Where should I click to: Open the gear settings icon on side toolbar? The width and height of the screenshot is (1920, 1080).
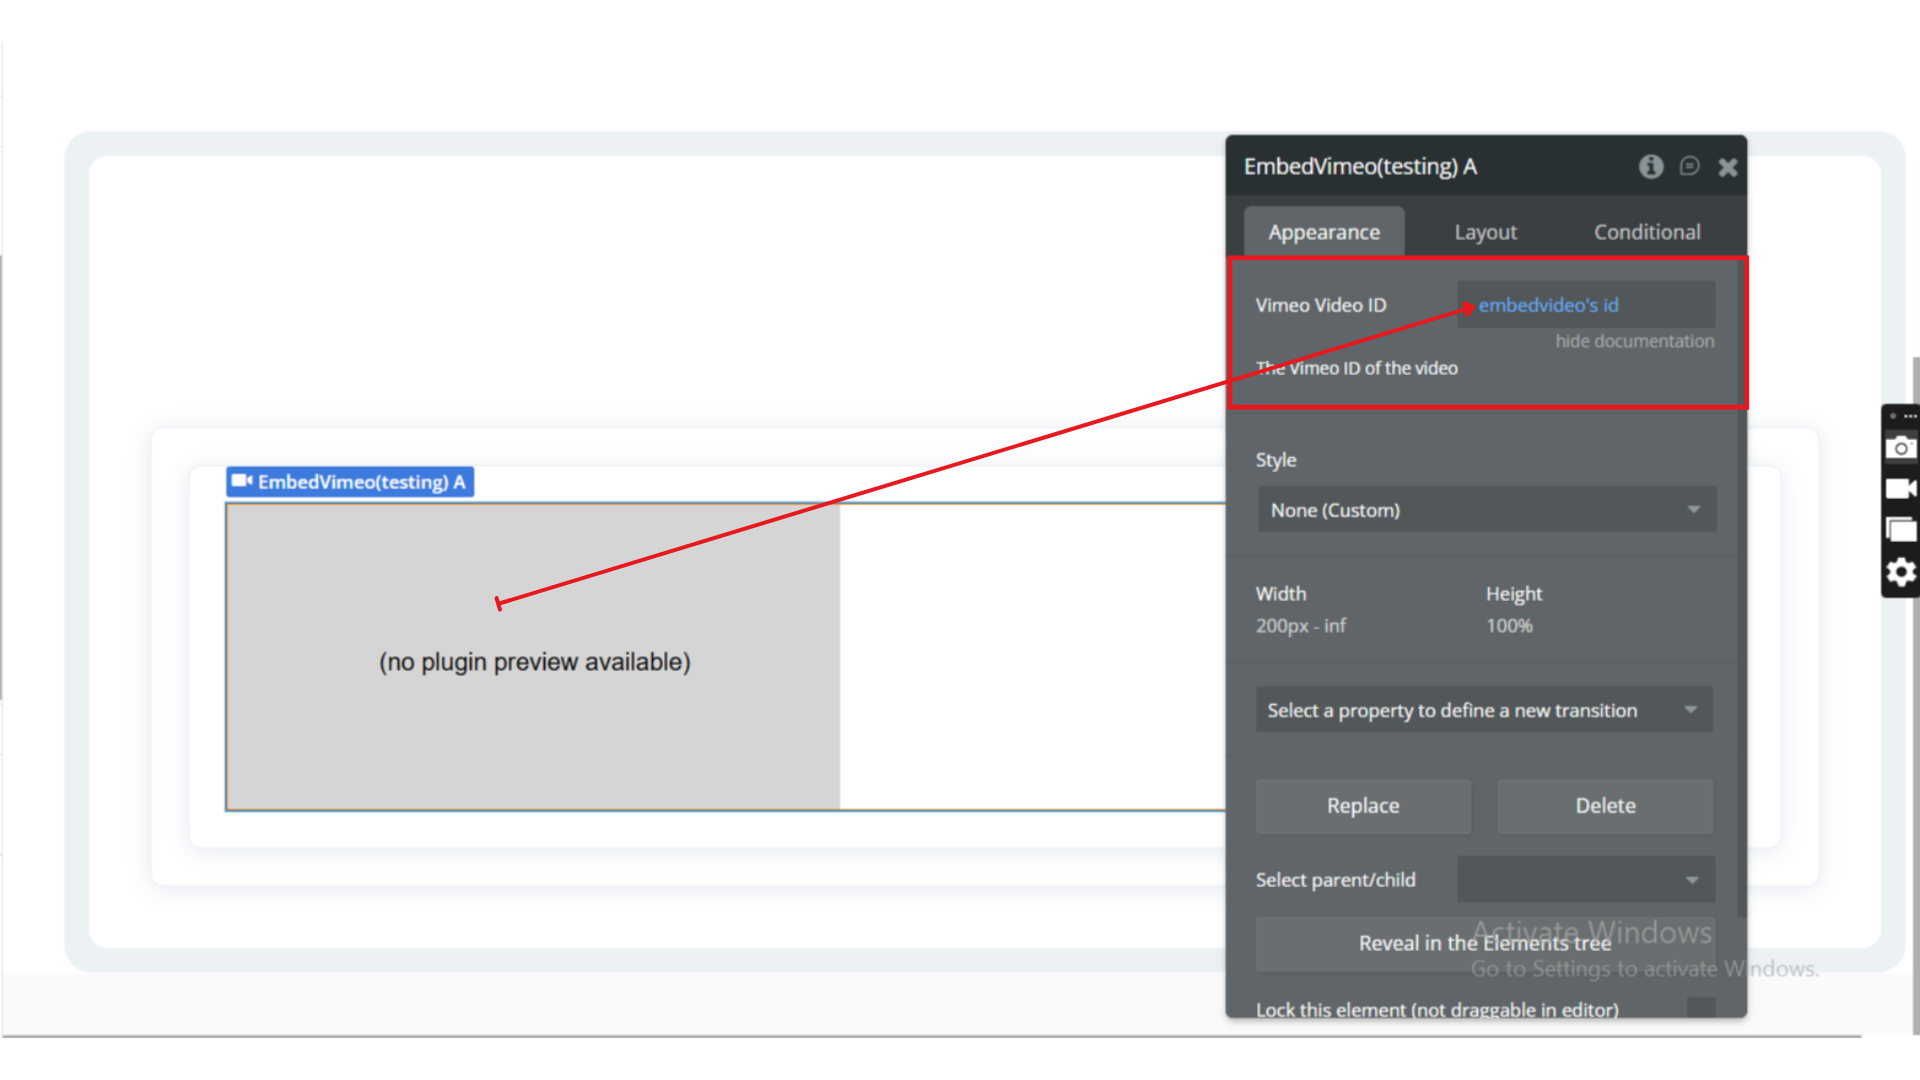pyautogui.click(x=1900, y=572)
